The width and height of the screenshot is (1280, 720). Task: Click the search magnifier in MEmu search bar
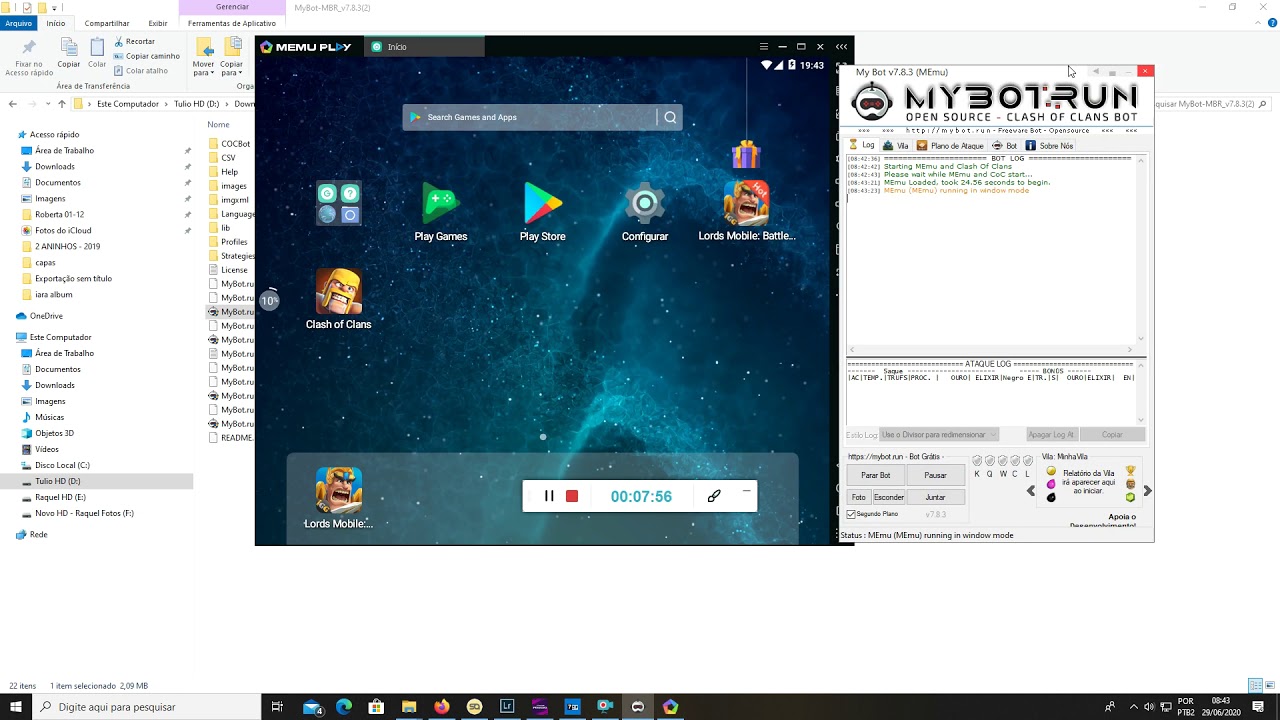tap(670, 117)
